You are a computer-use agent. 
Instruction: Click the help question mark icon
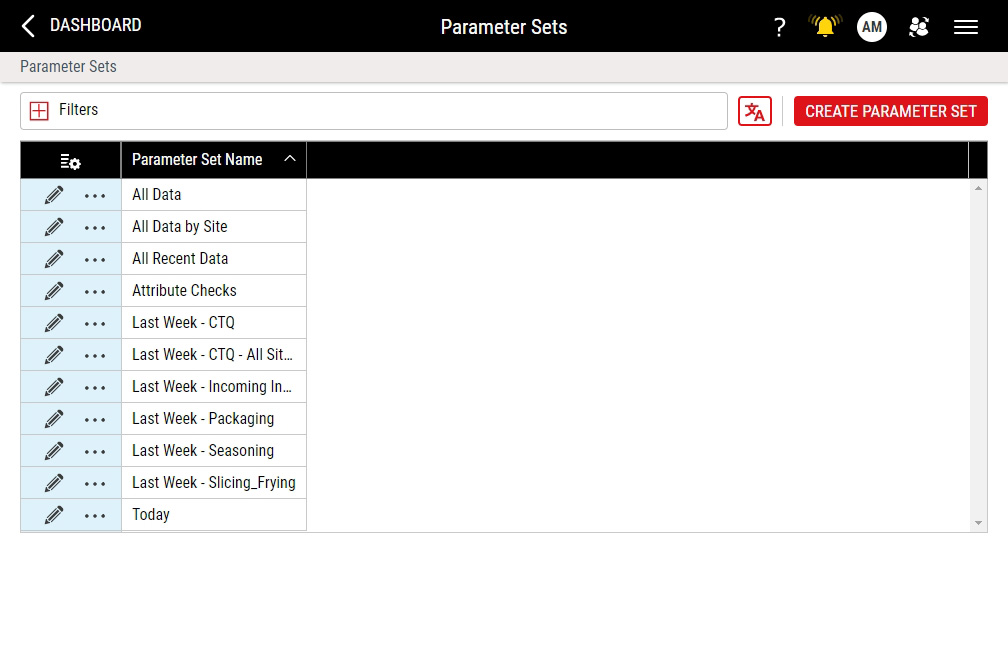tap(780, 27)
